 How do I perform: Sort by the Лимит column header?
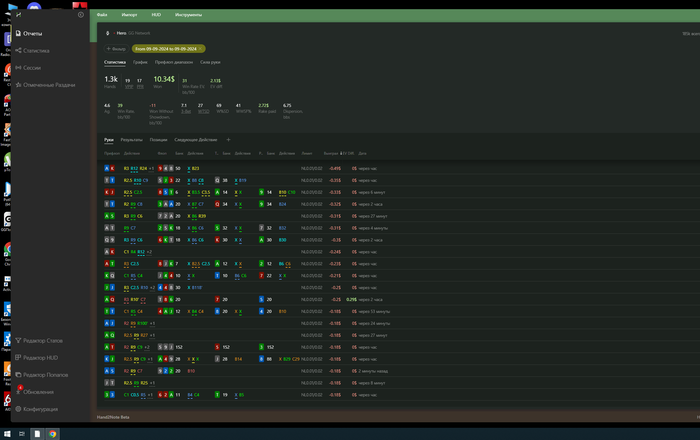pos(307,153)
